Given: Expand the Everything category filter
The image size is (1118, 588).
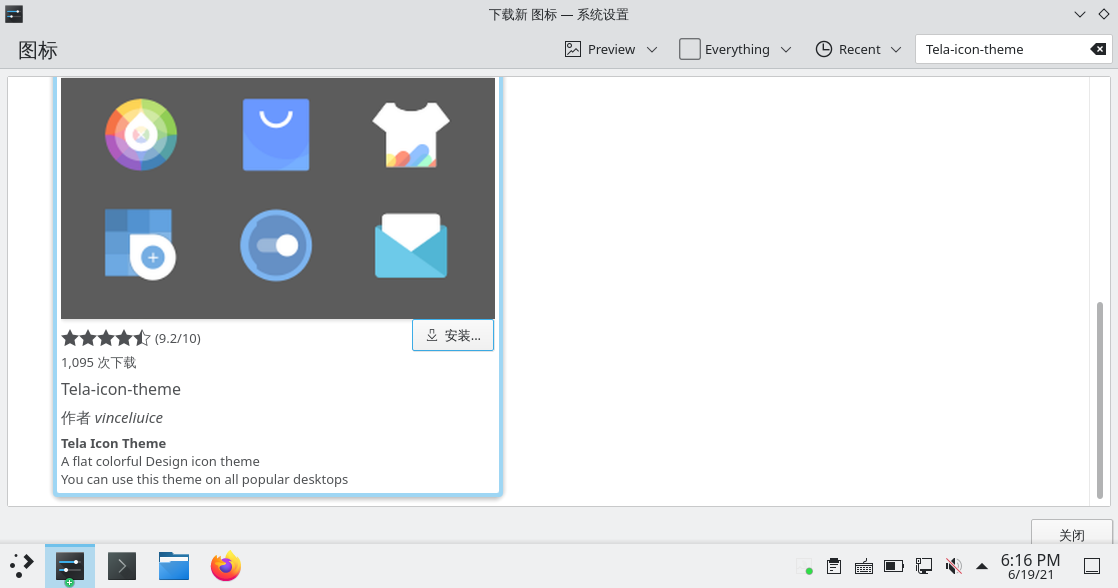Looking at the screenshot, I should [735, 49].
